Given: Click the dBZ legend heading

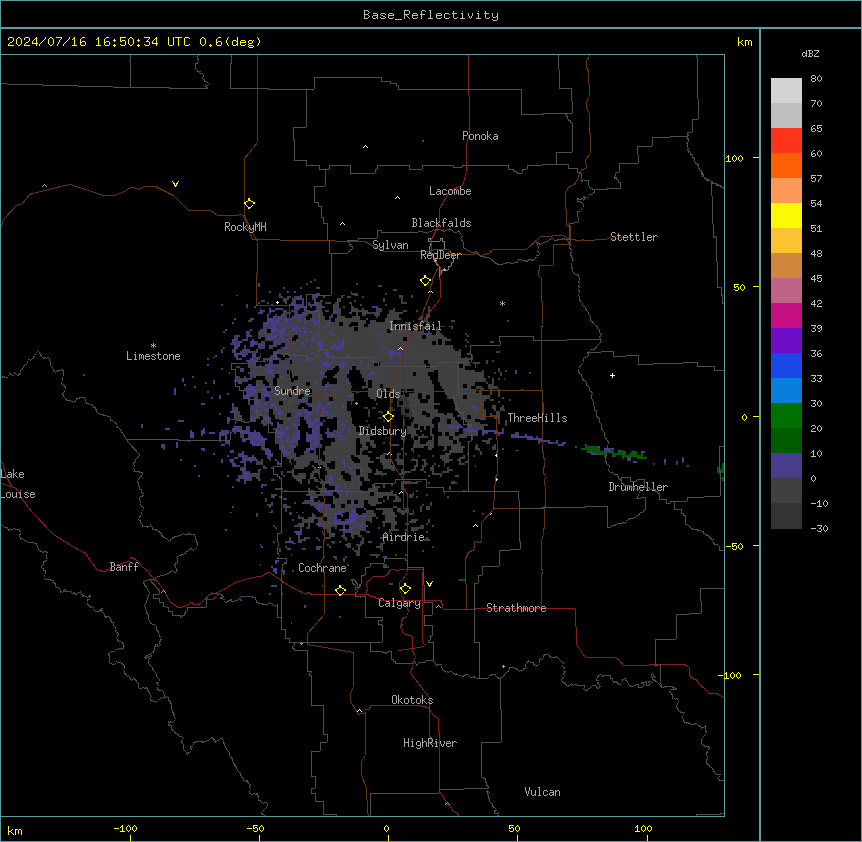Looking at the screenshot, I should pos(810,54).
